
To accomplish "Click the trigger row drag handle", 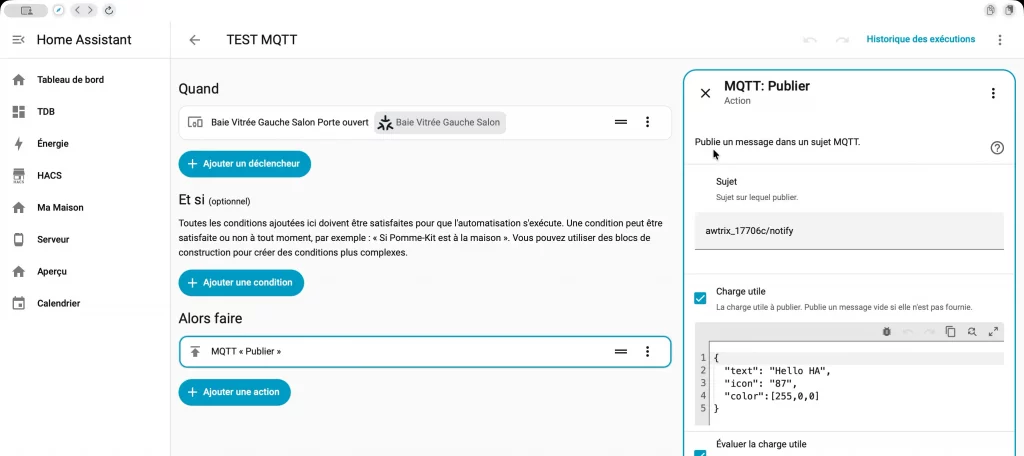I will (621, 122).
